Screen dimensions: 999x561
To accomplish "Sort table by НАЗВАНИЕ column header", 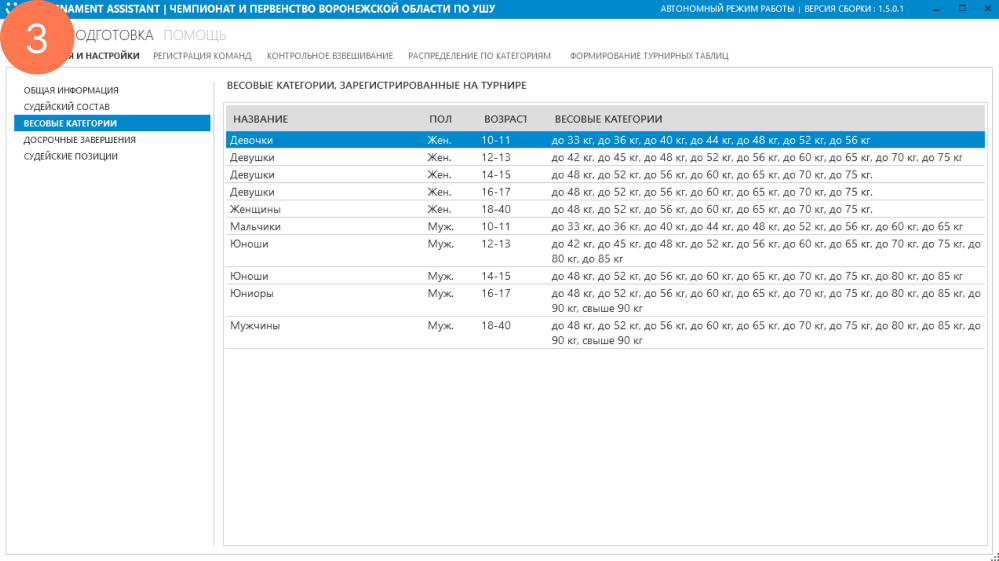I will point(261,119).
